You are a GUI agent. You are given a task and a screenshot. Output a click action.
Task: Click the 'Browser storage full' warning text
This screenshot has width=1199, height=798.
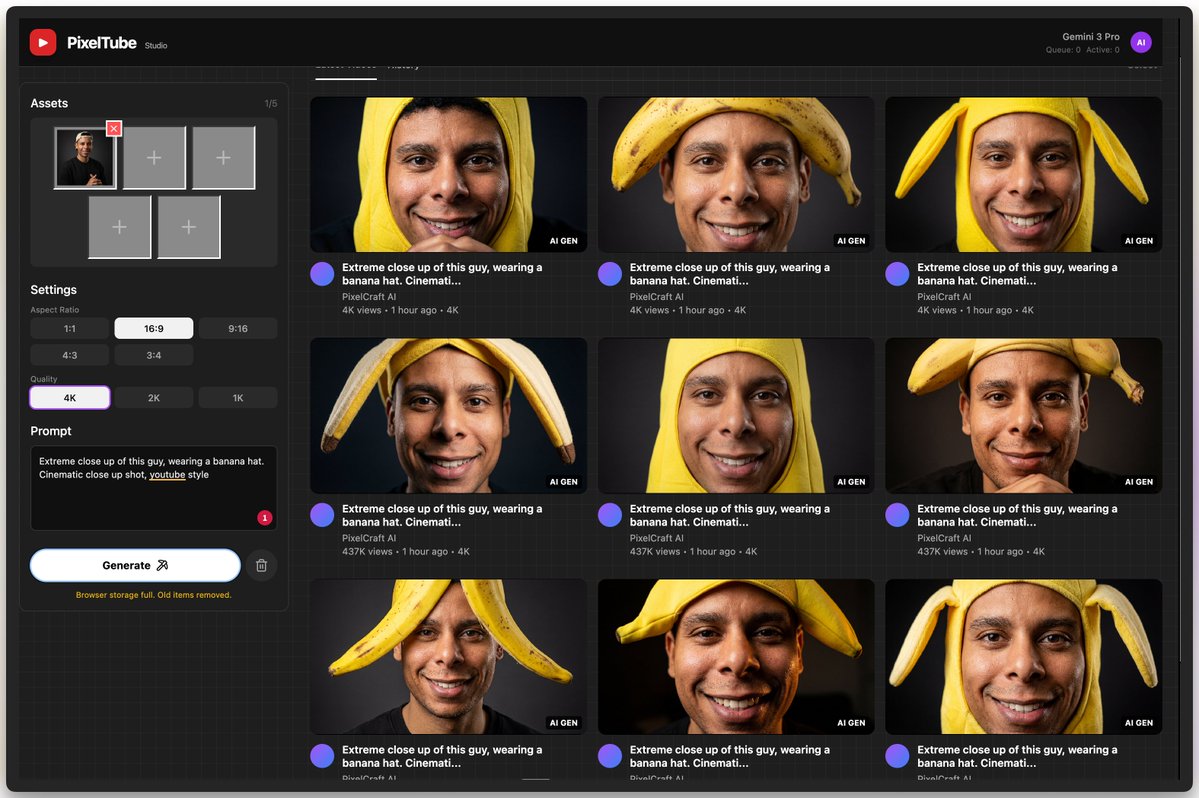[154, 595]
